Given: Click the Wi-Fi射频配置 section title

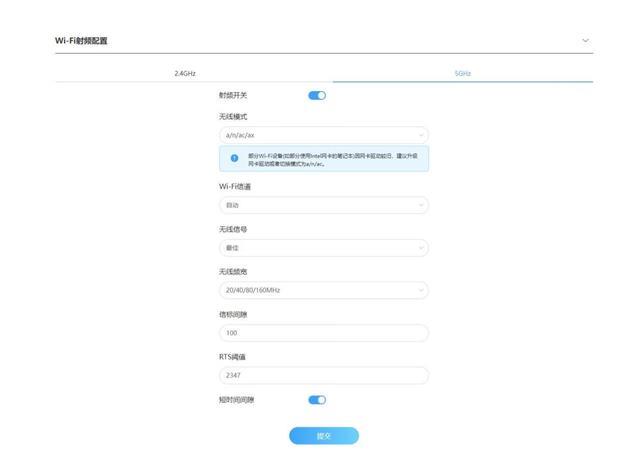Looking at the screenshot, I should pos(81,40).
